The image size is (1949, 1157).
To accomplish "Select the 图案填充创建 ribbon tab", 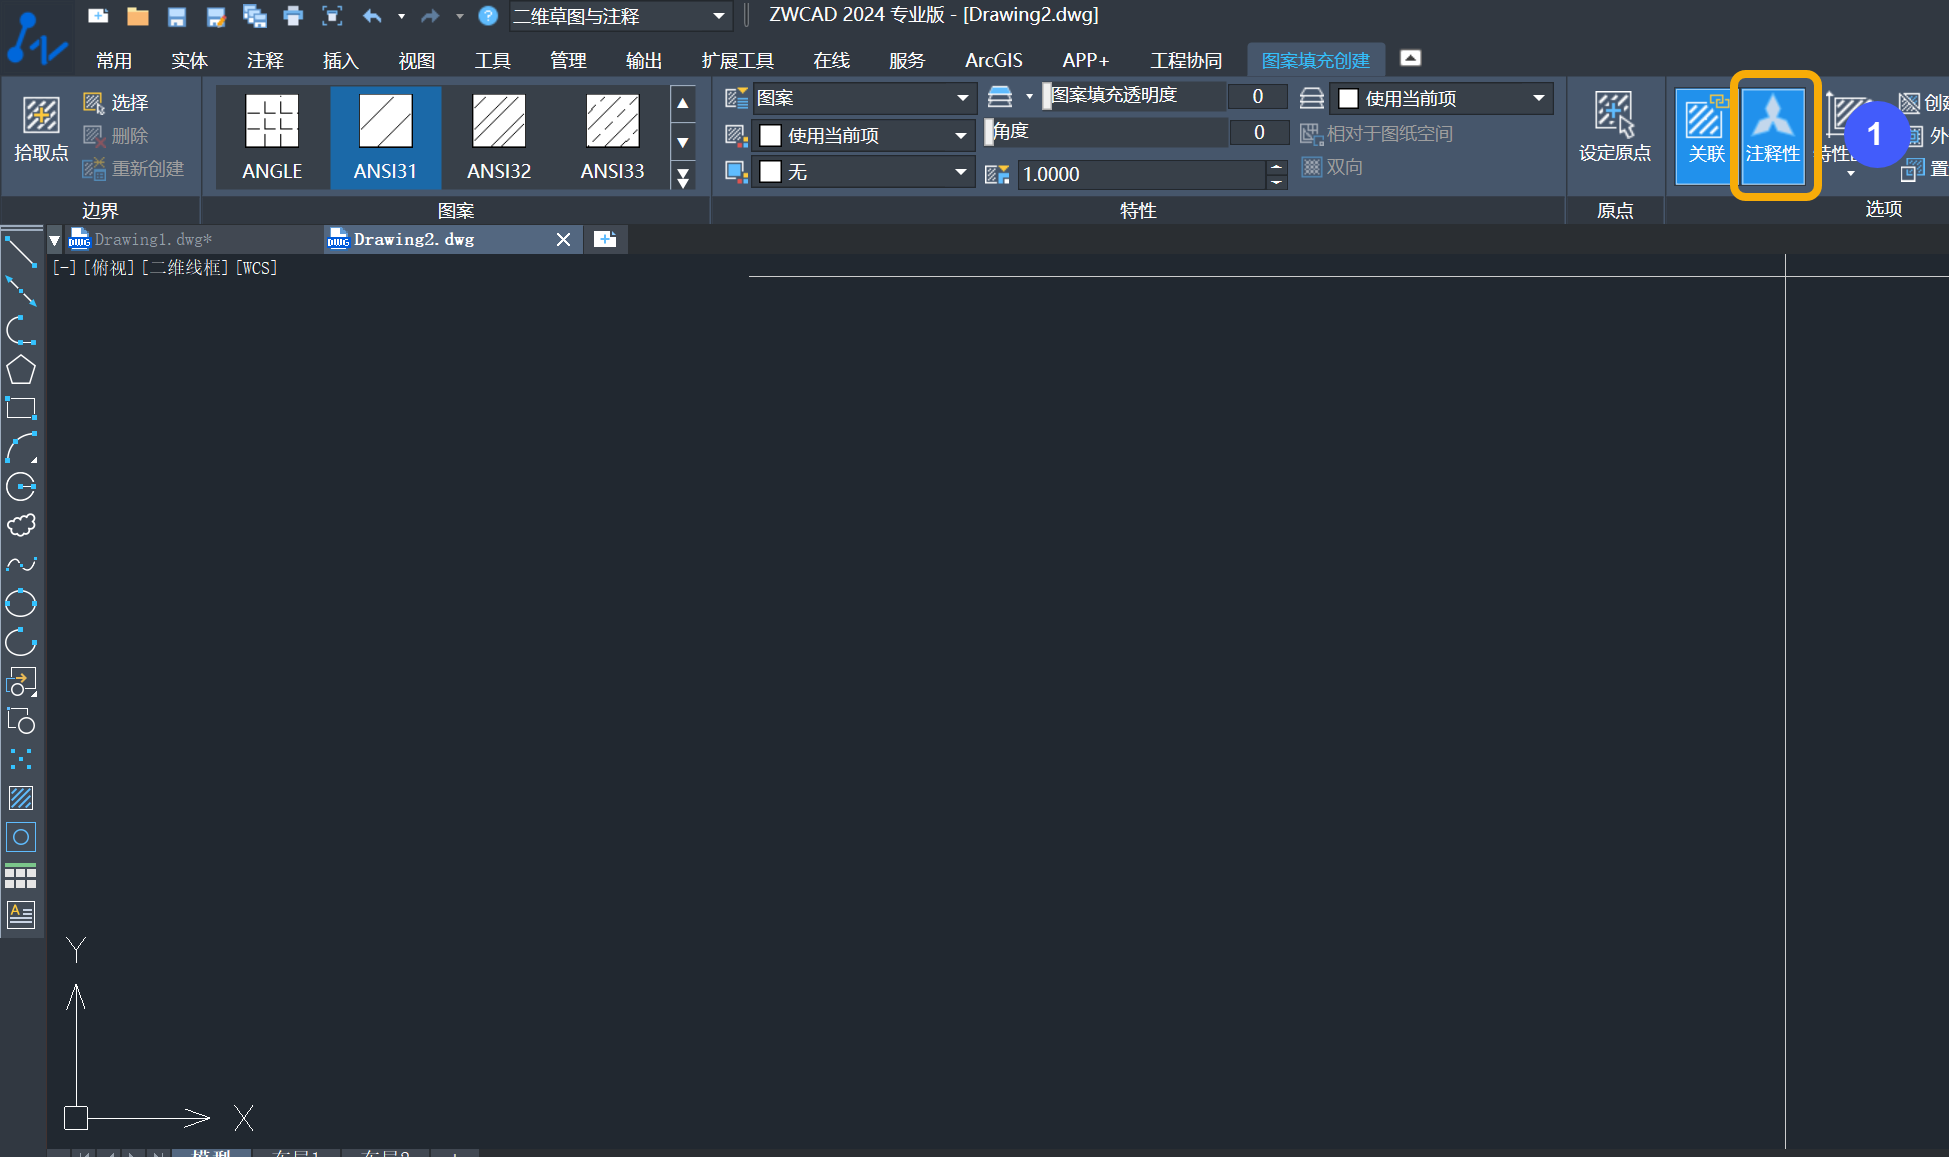I will [1315, 61].
